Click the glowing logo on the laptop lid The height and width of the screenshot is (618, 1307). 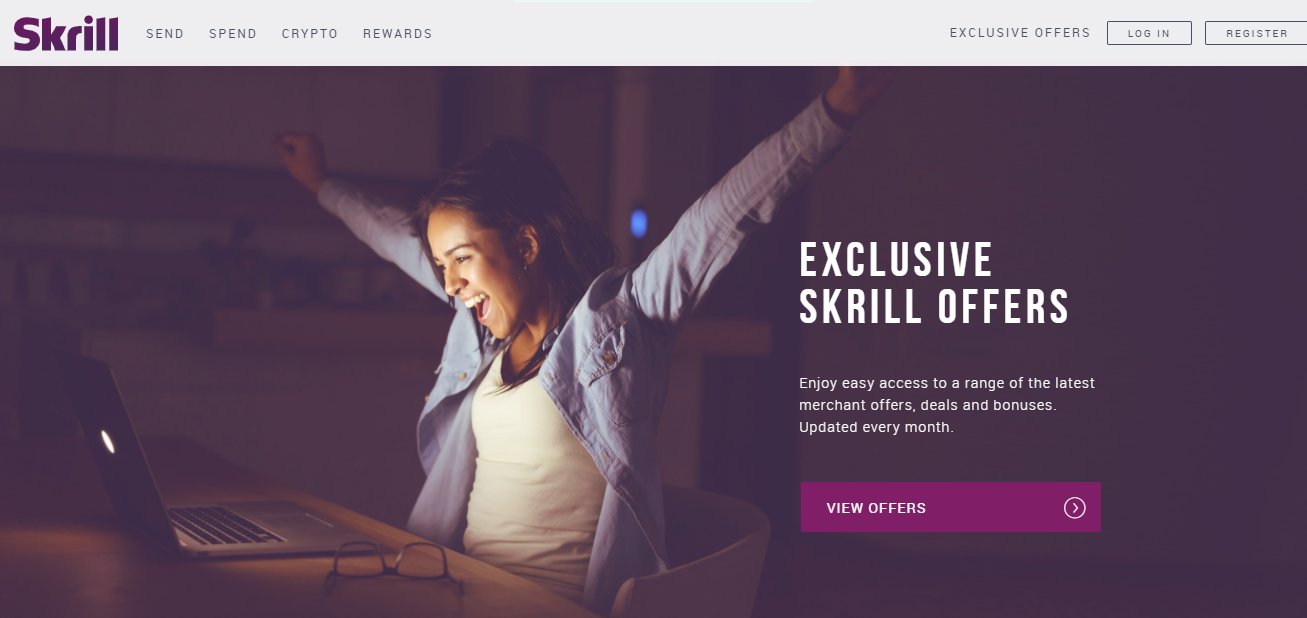pyautogui.click(x=107, y=441)
